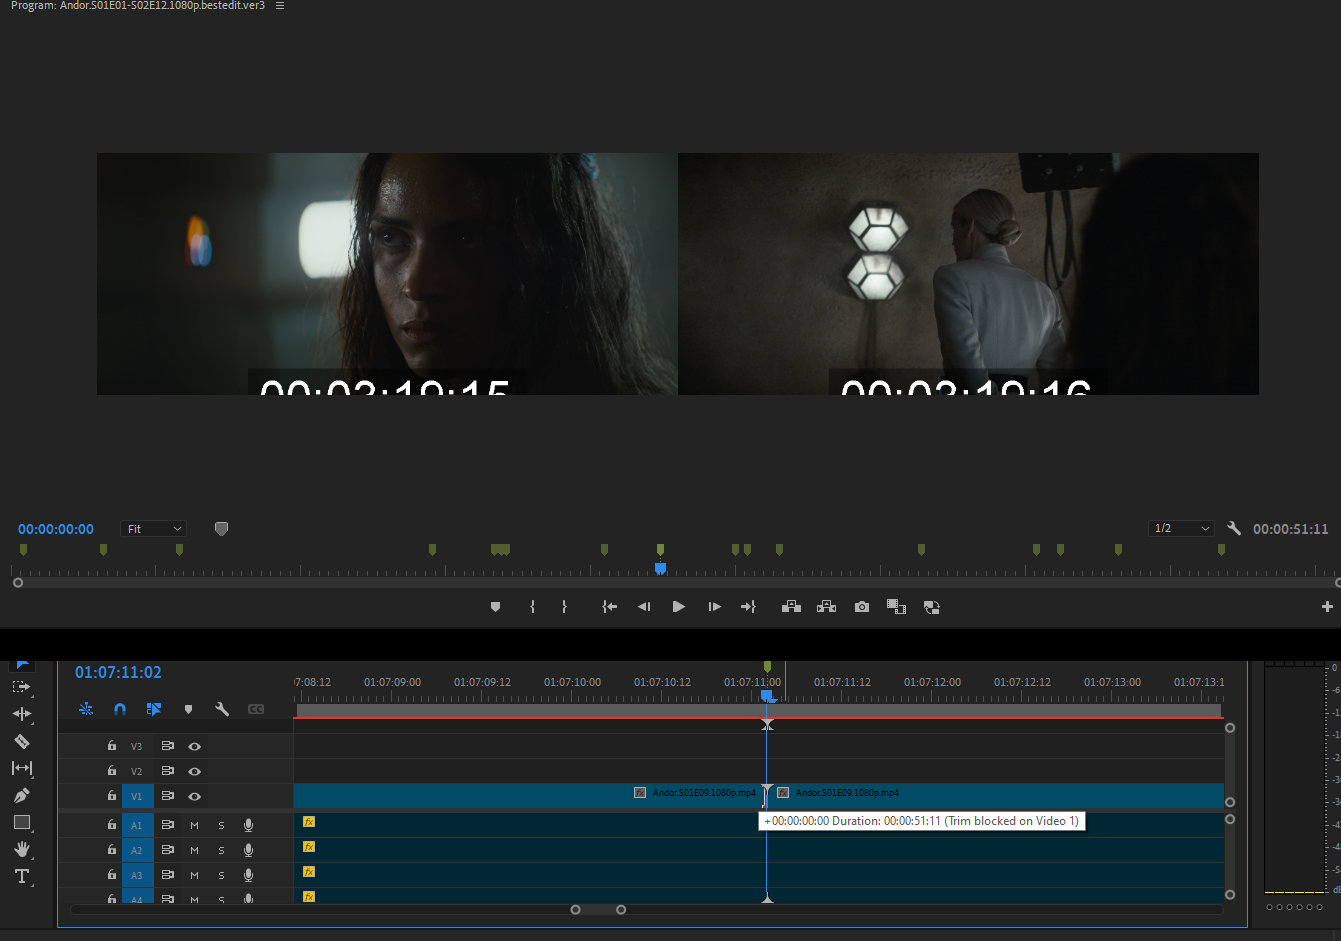Step forward one frame
Viewport: 1341px width, 941px height.
[x=714, y=607]
